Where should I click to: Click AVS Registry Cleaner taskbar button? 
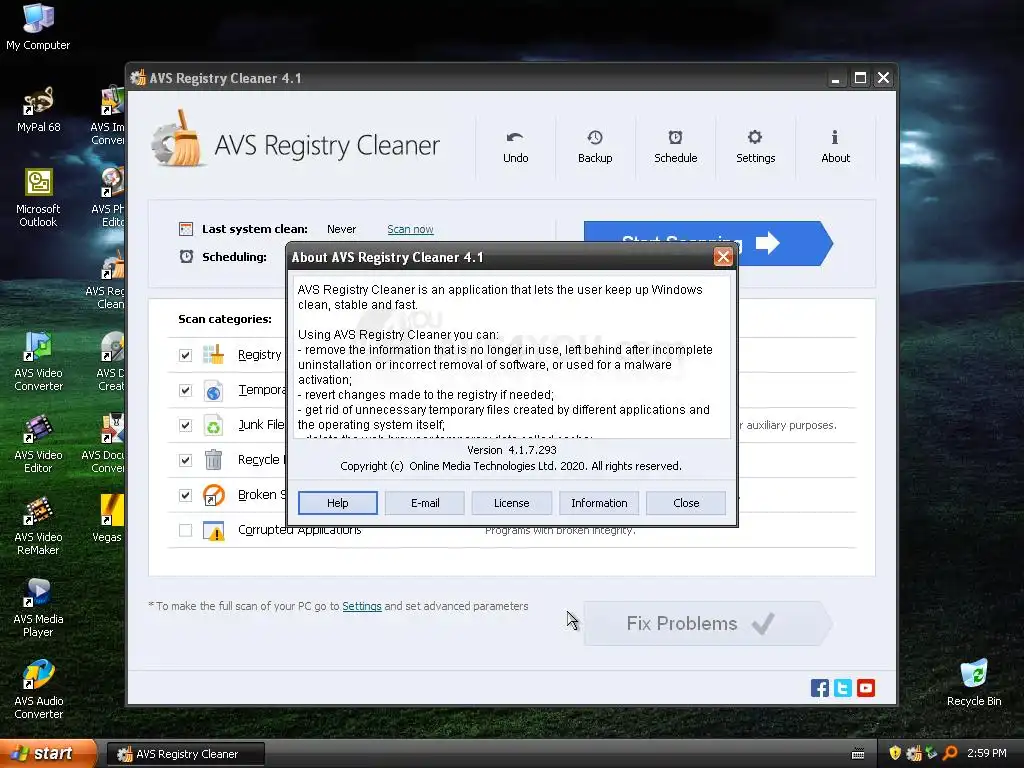click(186, 754)
